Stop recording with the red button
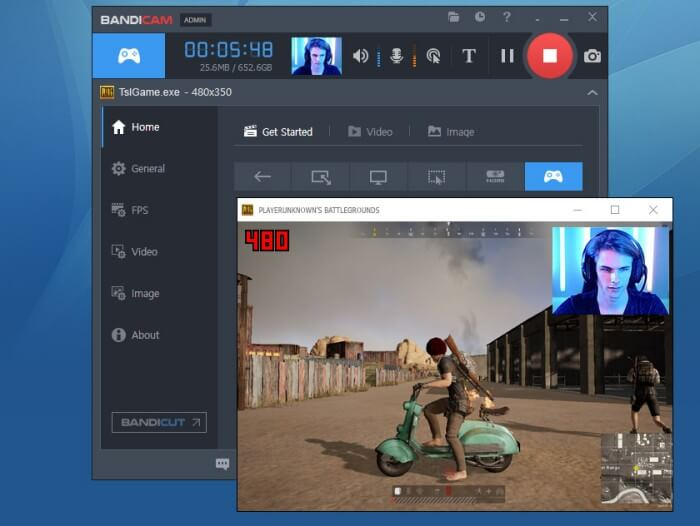Viewport: 700px width, 526px height. (550, 56)
